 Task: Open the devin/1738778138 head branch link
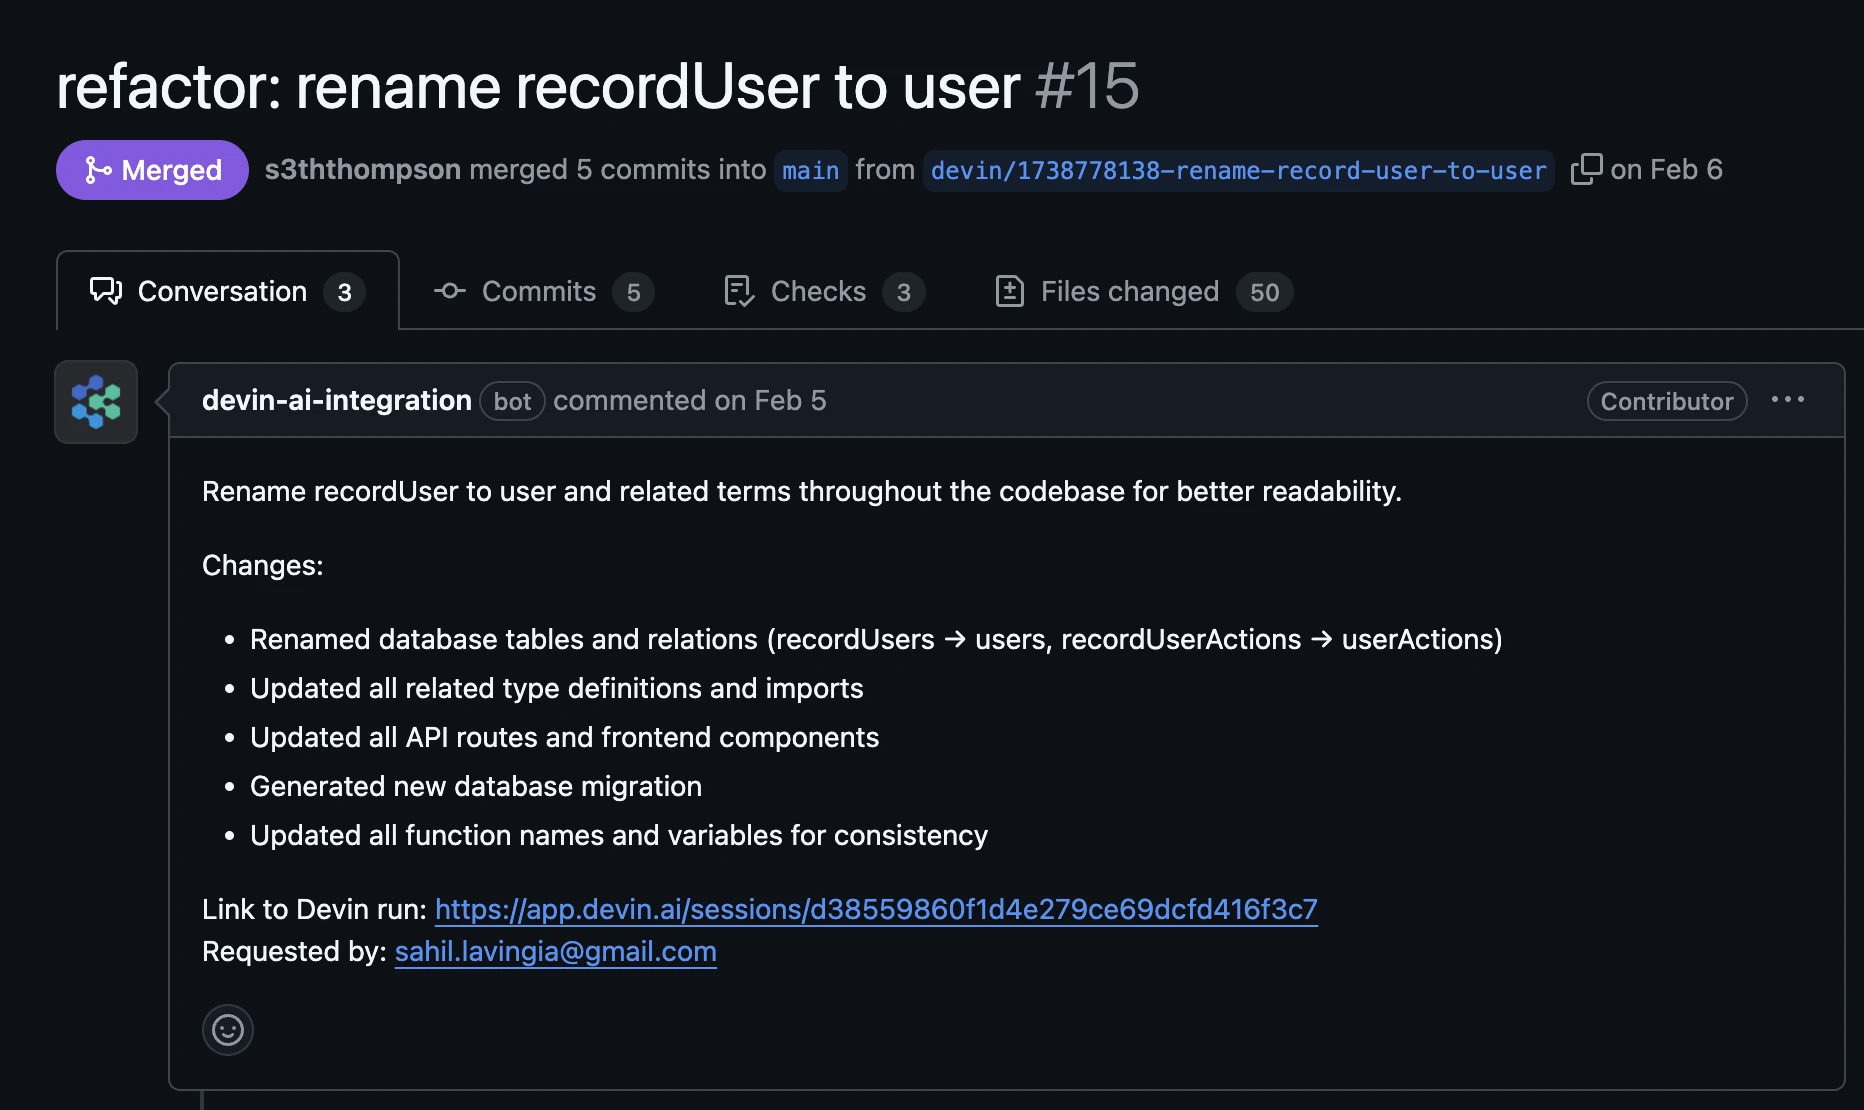click(x=1238, y=170)
